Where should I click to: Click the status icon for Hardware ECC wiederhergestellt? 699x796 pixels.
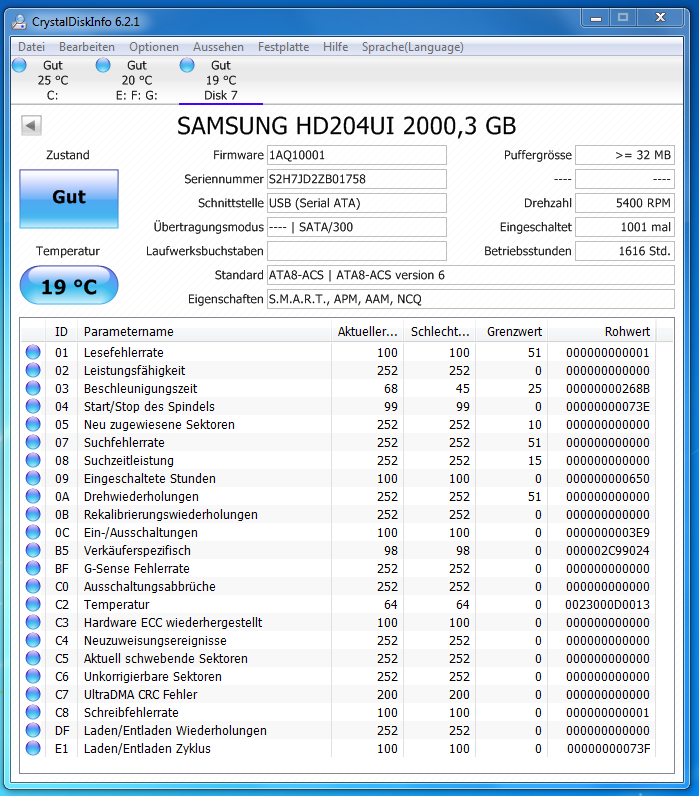click(x=33, y=622)
